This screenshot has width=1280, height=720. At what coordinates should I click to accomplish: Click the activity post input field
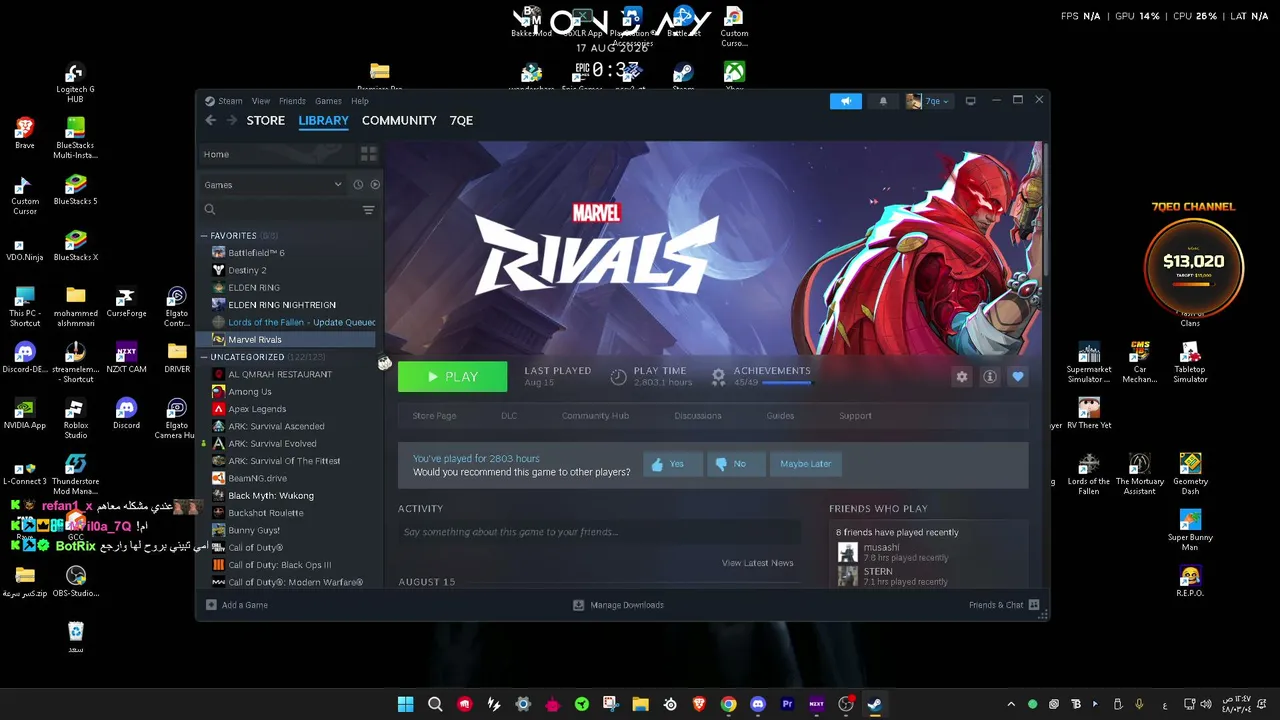click(x=599, y=532)
